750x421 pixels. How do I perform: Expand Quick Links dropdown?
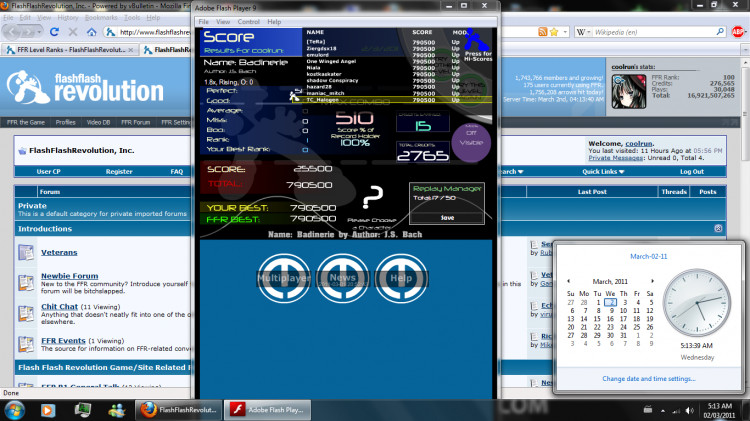pos(603,172)
